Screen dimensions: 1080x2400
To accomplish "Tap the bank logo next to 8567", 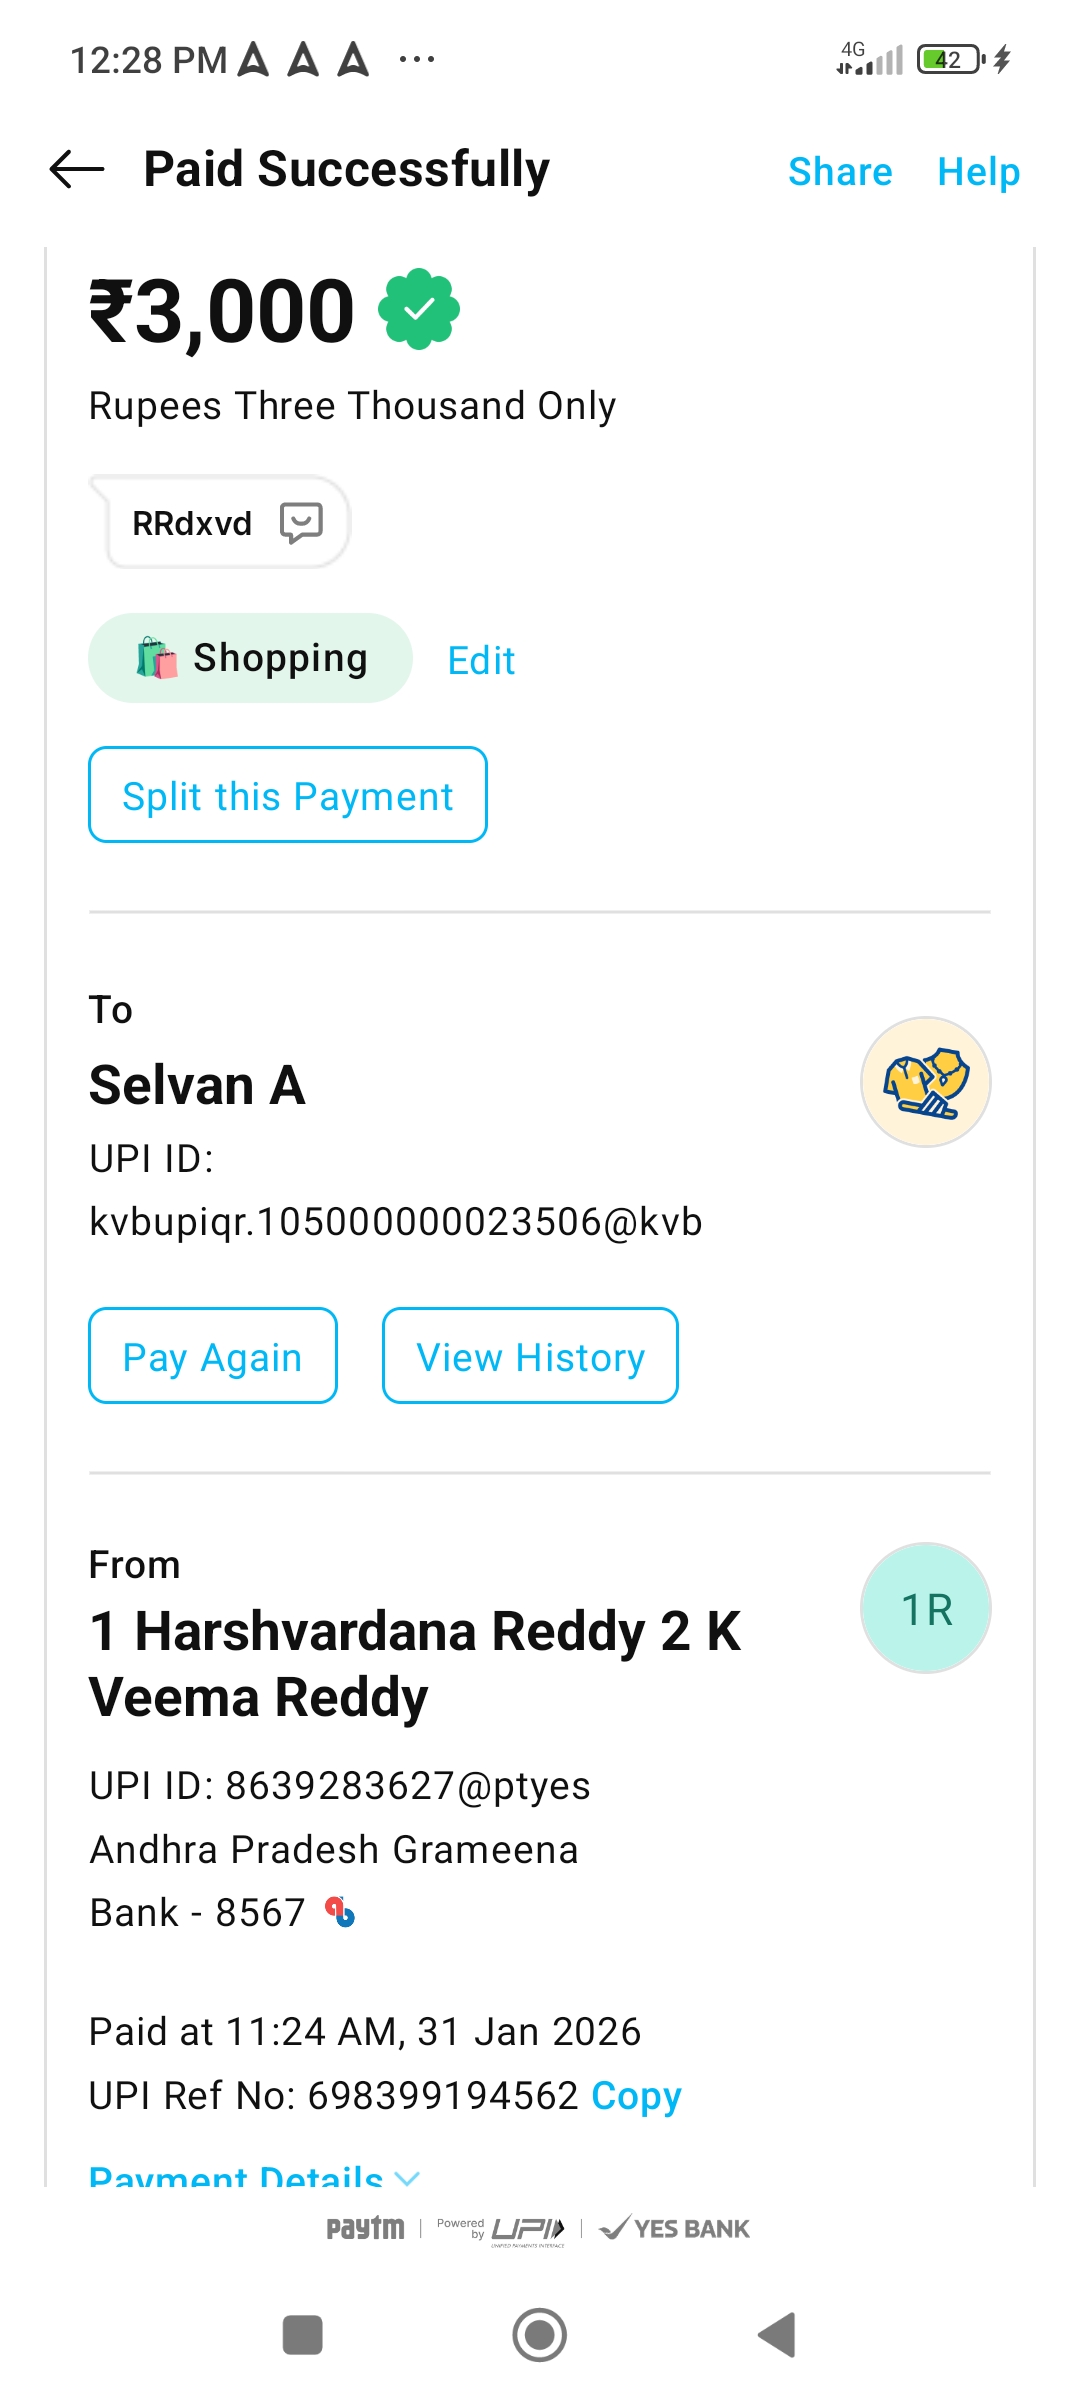I will (x=340, y=1912).
